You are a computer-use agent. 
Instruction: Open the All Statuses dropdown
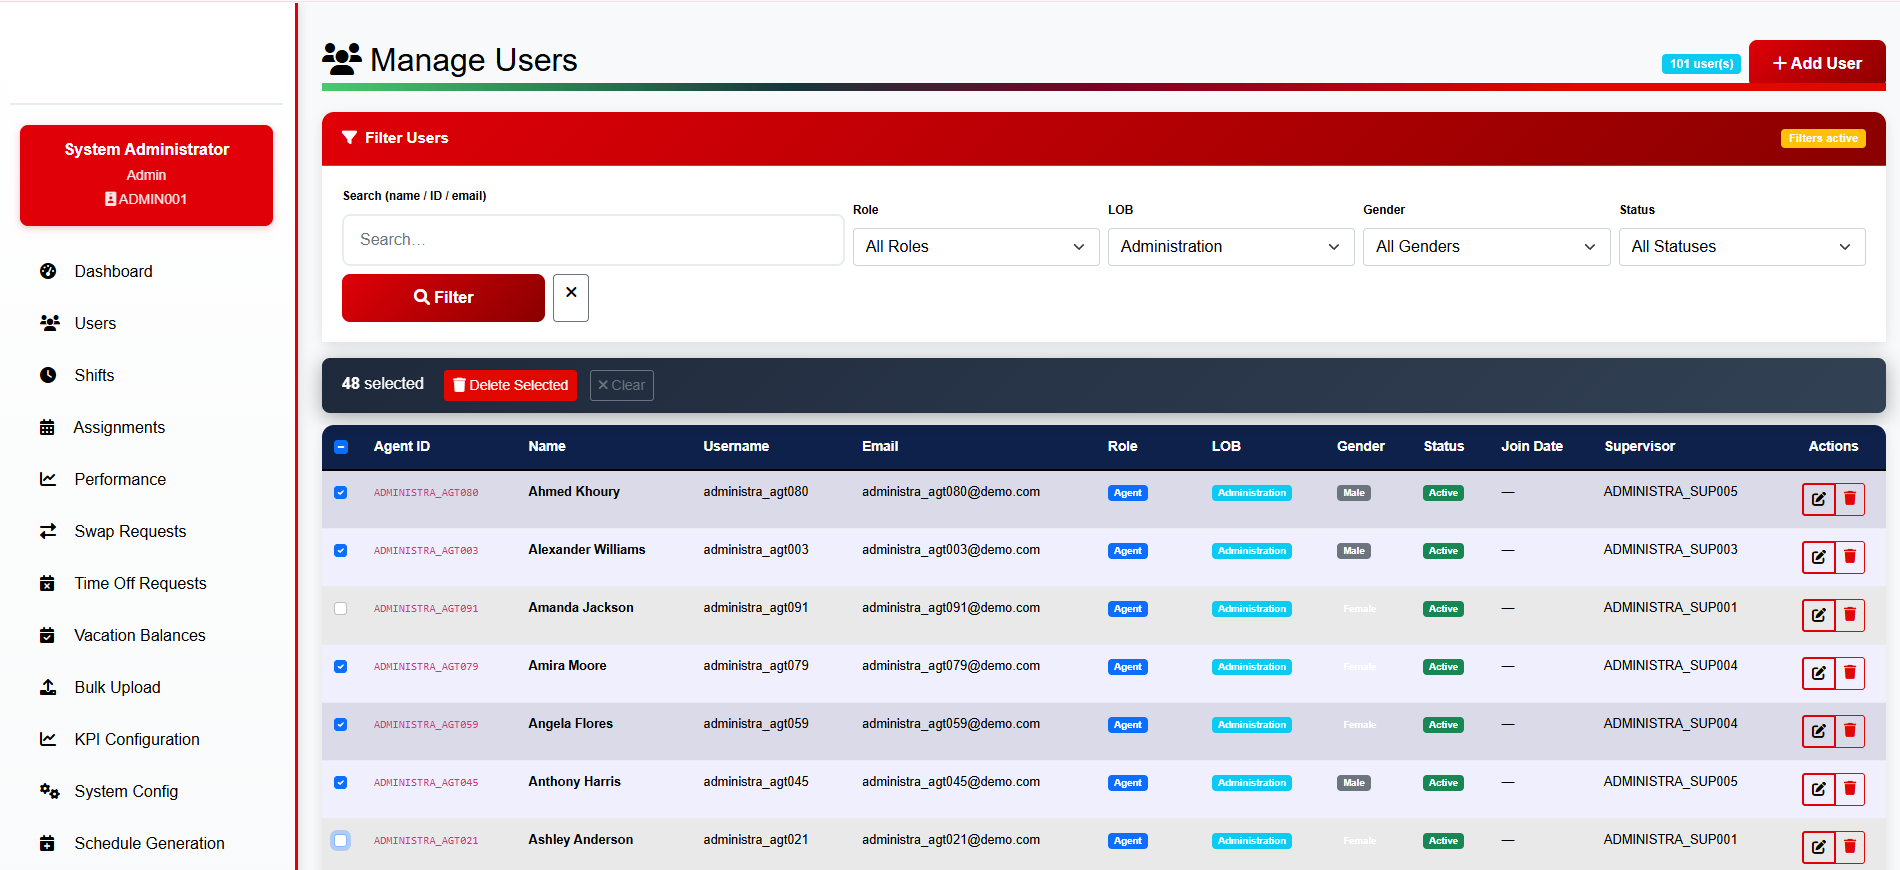pyautogui.click(x=1742, y=247)
